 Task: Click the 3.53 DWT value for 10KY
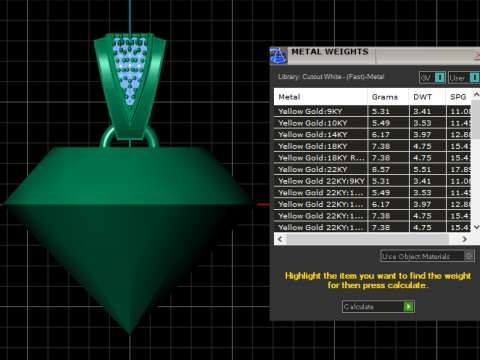(422, 123)
